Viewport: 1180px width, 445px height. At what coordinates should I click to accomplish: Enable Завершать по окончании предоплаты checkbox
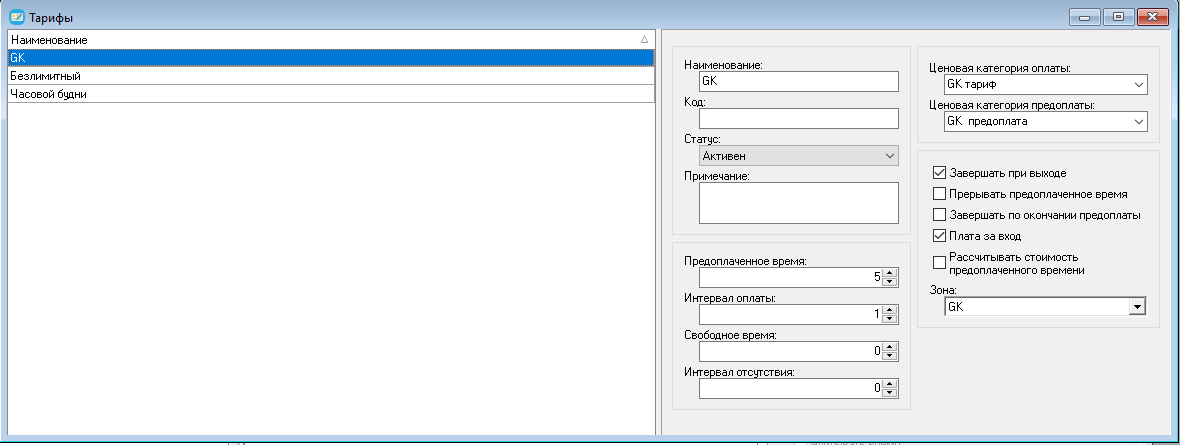pyautogui.click(x=939, y=215)
